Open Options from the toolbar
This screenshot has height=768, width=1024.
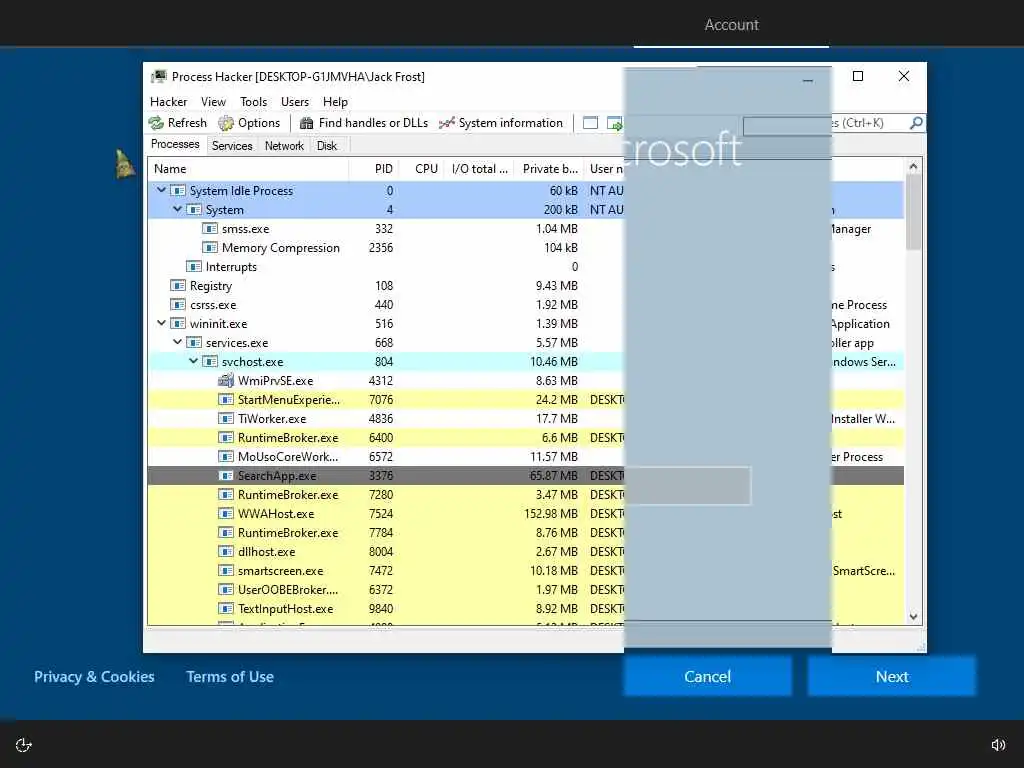(249, 123)
